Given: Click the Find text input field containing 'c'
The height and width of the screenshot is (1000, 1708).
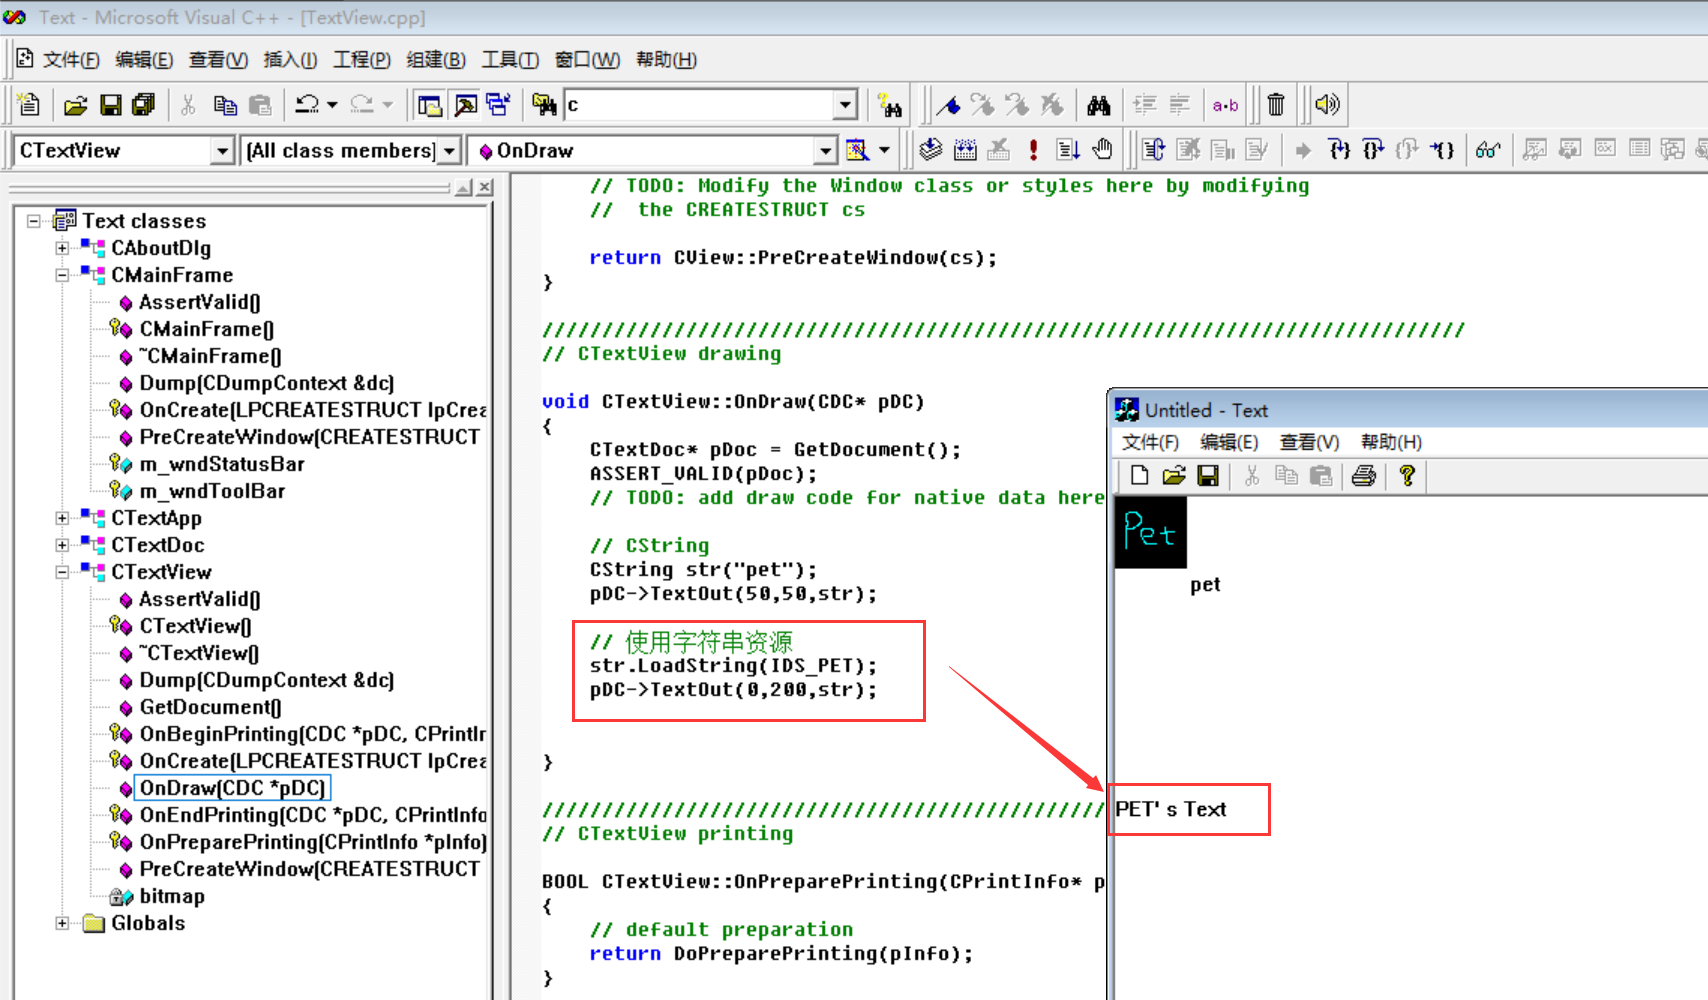Looking at the screenshot, I should click(701, 105).
